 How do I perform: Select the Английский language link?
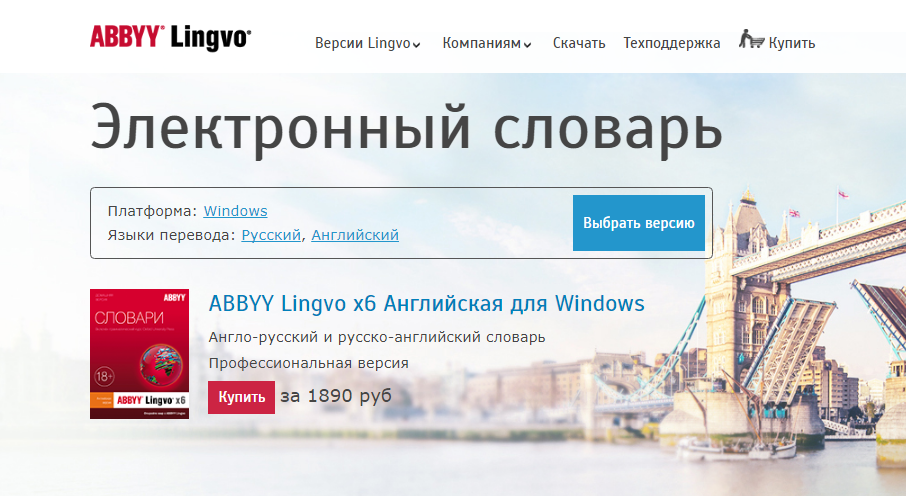[355, 235]
